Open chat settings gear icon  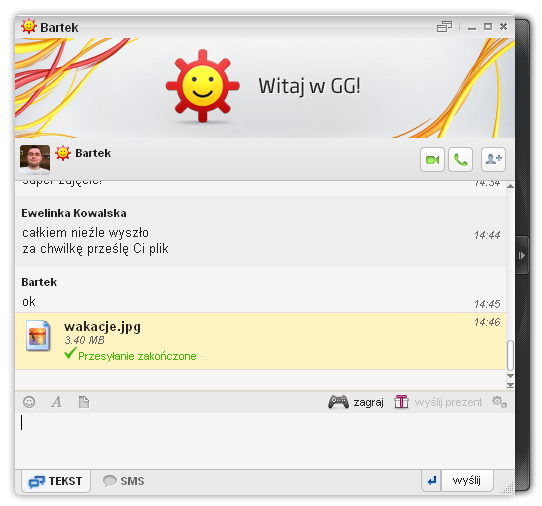click(x=499, y=402)
